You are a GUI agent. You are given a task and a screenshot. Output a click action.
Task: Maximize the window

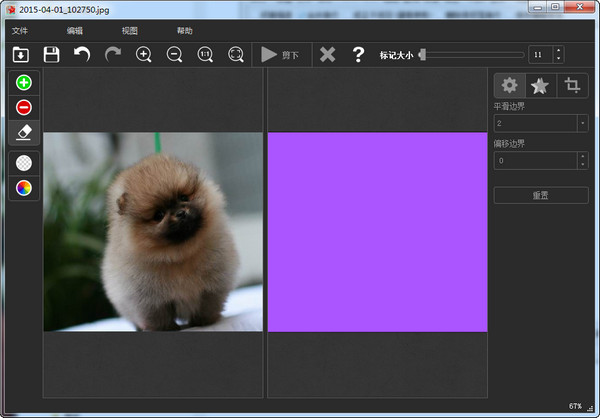(555, 7)
